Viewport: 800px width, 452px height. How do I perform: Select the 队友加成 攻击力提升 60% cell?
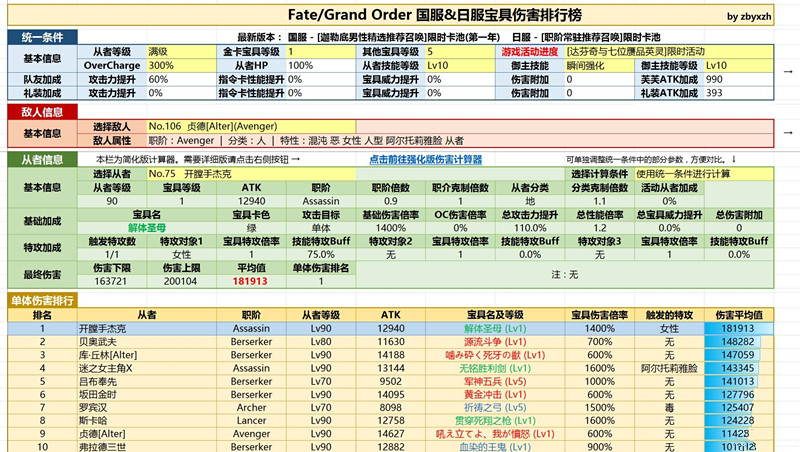coord(182,80)
